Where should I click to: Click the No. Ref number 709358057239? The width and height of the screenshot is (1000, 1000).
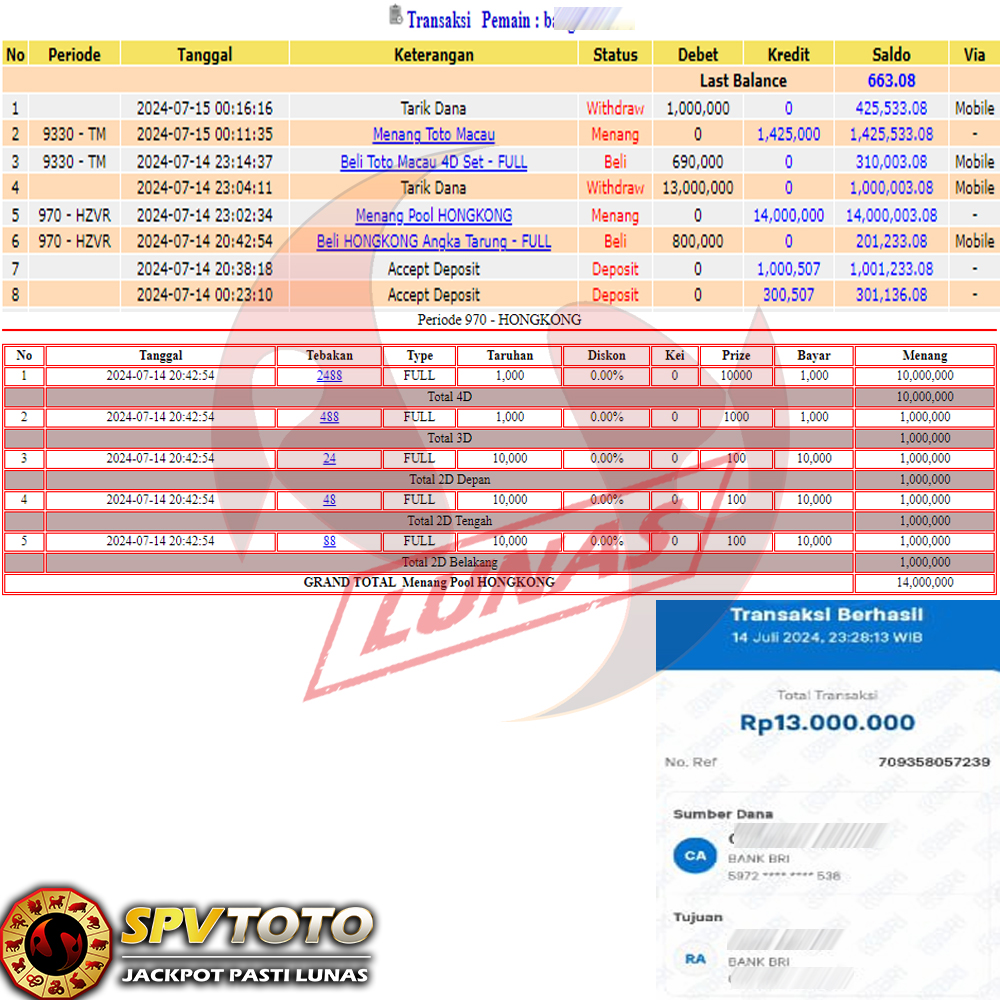(x=933, y=762)
